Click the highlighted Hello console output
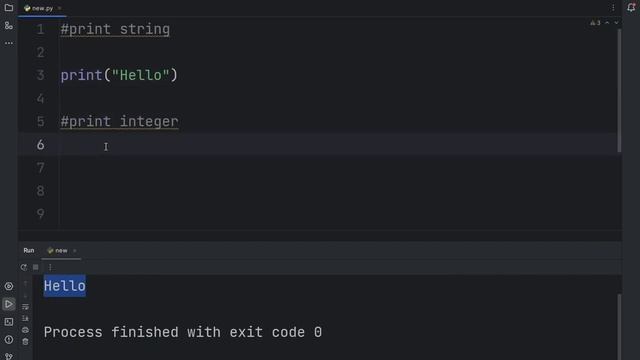The image size is (640, 360). point(64,286)
